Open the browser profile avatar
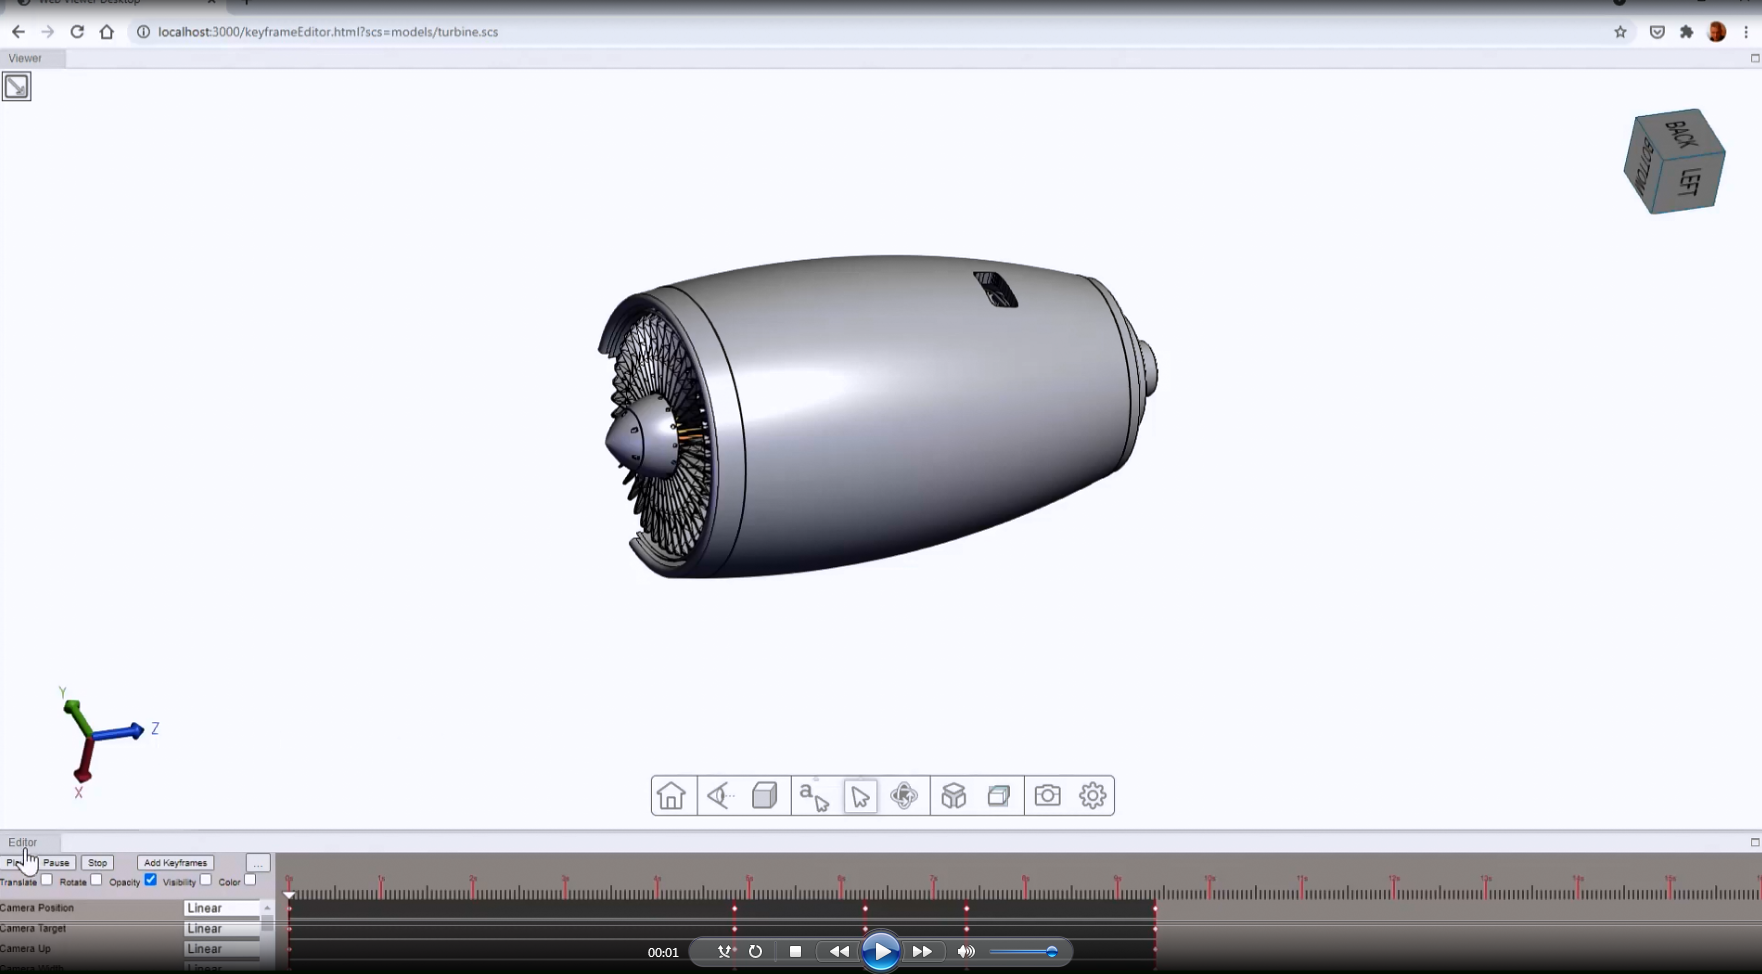The height and width of the screenshot is (974, 1762). tap(1717, 32)
